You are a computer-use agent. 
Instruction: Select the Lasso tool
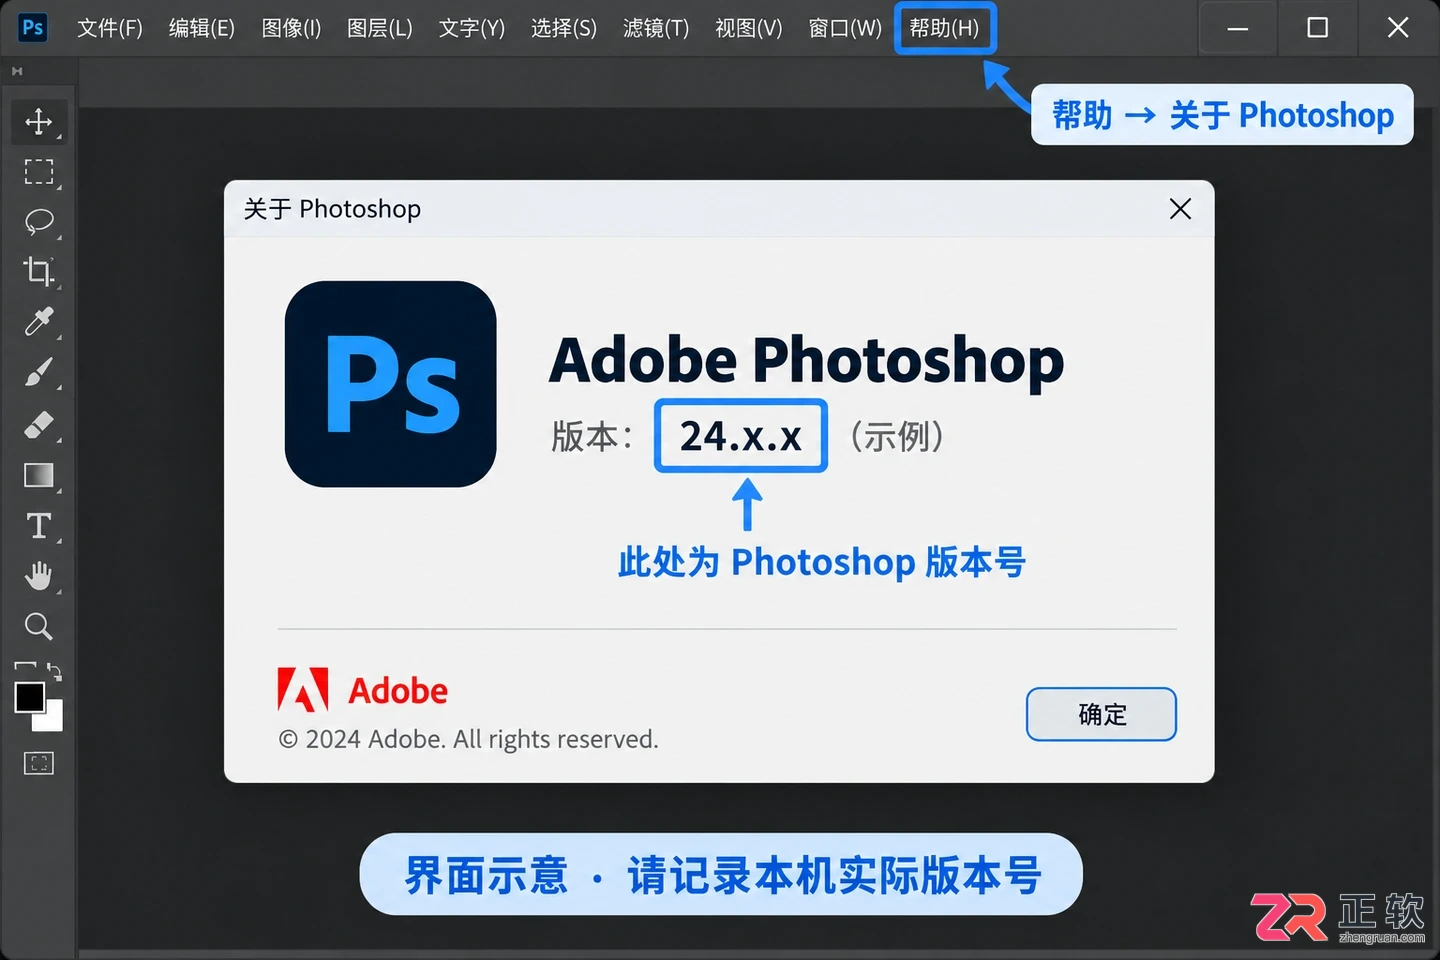click(39, 221)
